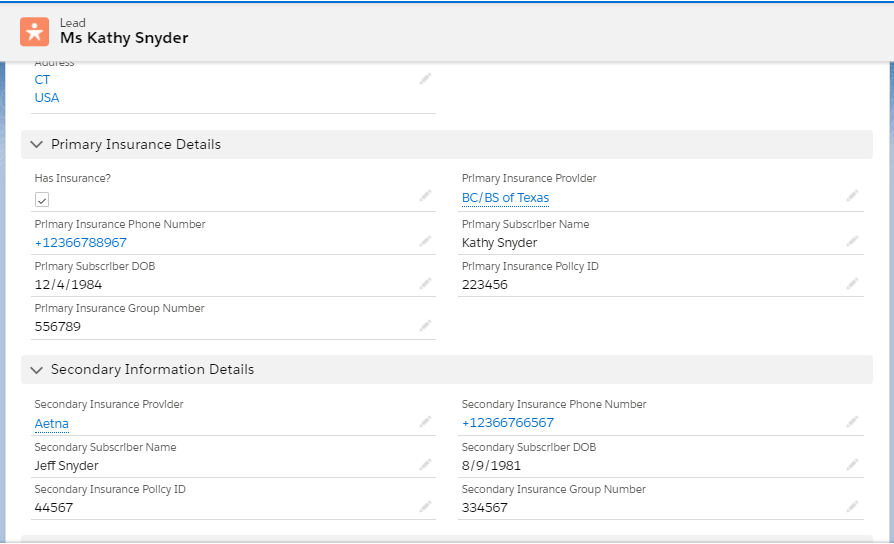Edit Primary Insurance Group Number pencil icon

[x=425, y=326]
